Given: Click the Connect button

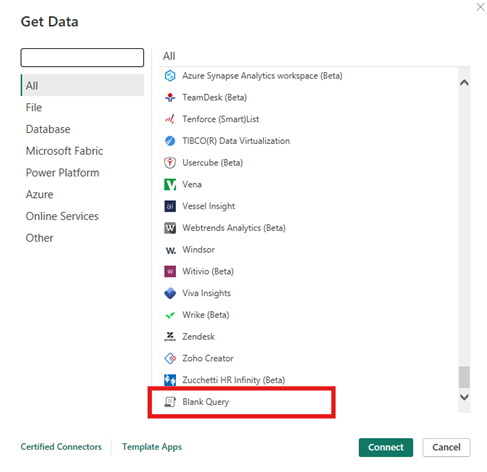Looking at the screenshot, I should point(386,447).
